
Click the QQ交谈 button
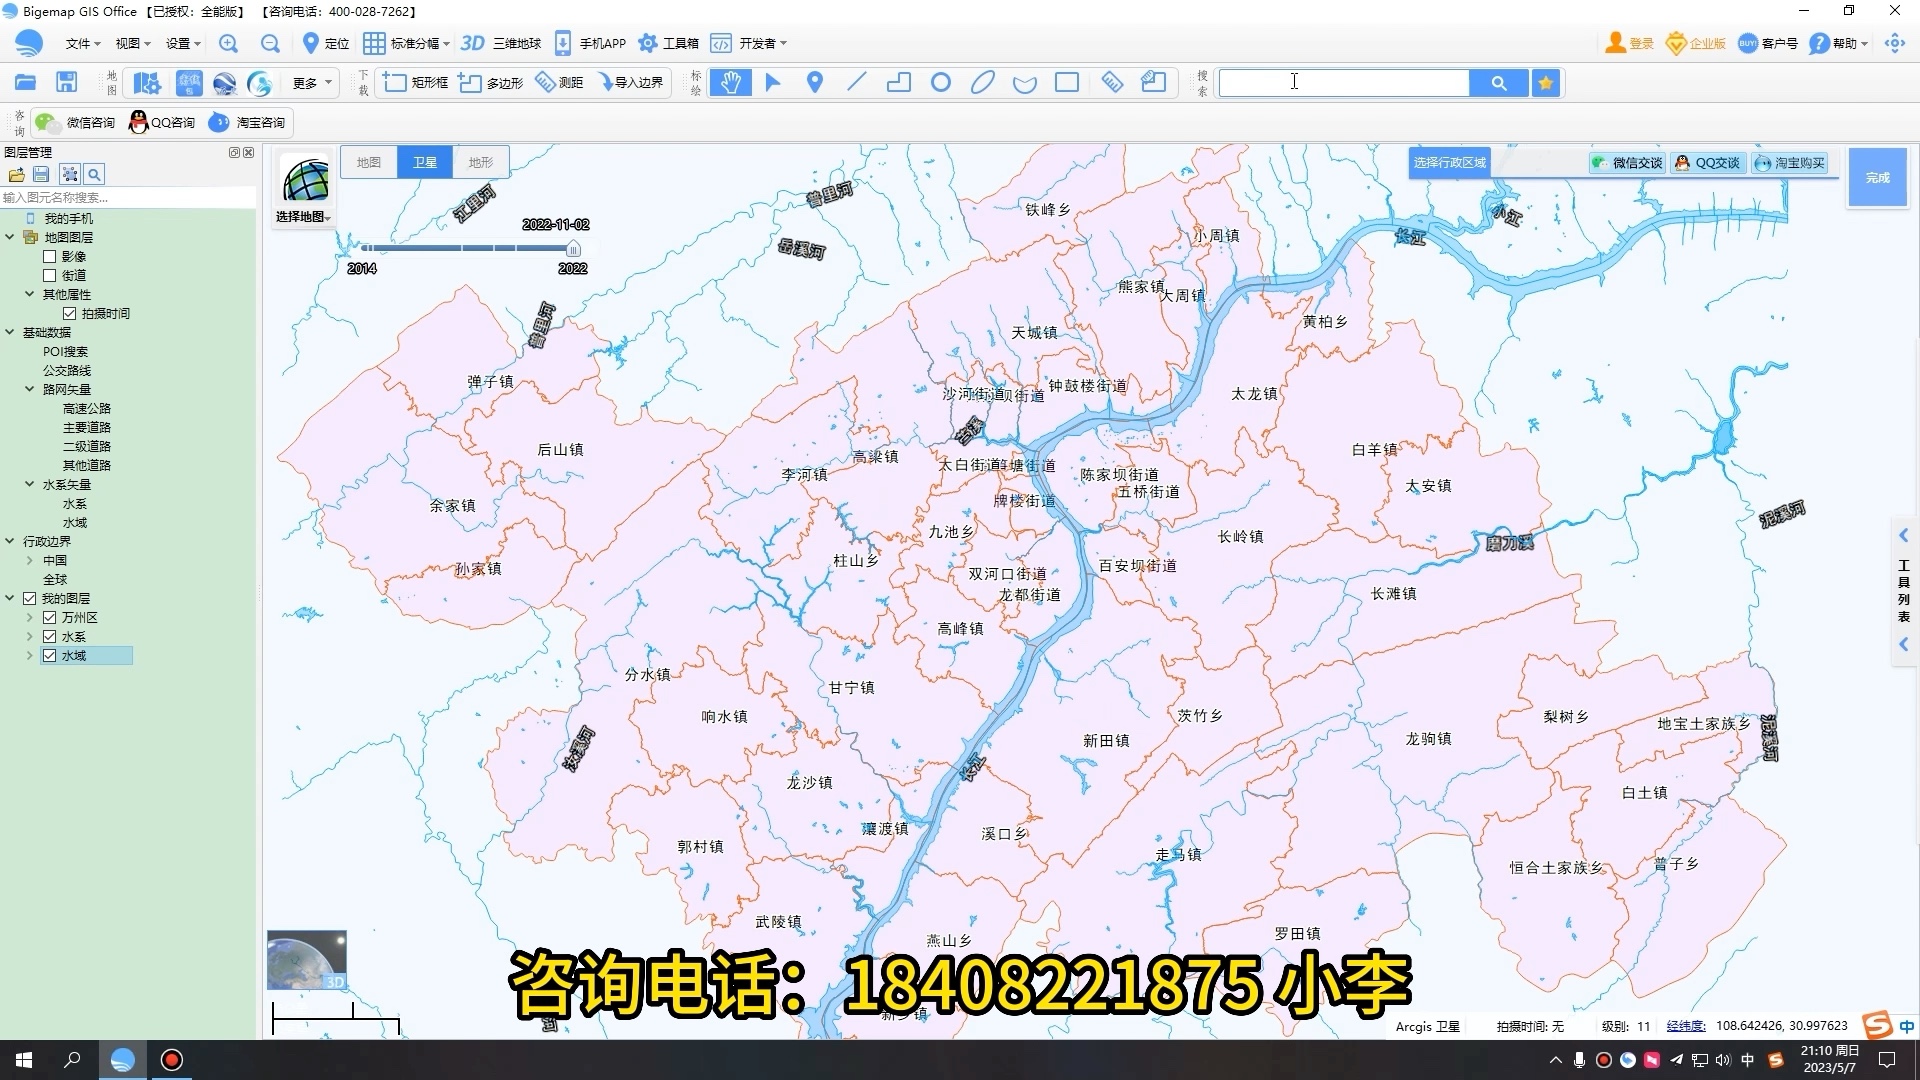click(x=1708, y=163)
